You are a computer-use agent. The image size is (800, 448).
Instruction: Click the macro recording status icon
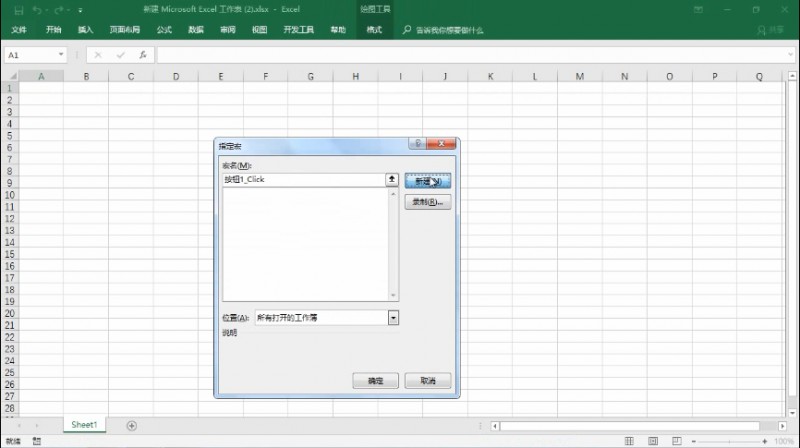pyautogui.click(x=37, y=441)
